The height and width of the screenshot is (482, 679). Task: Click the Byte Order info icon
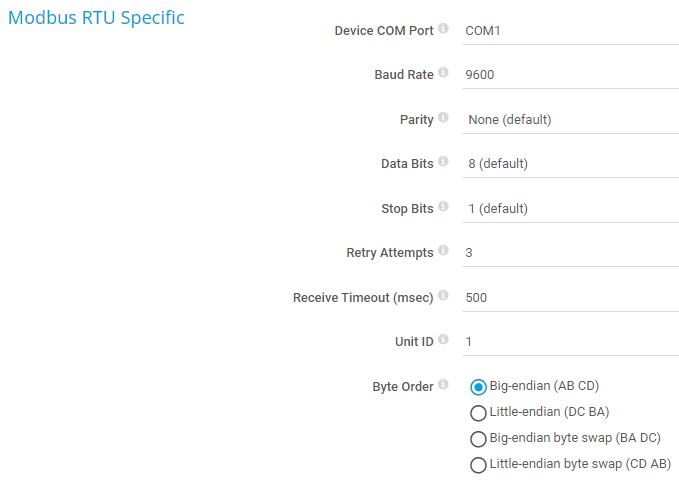(443, 384)
